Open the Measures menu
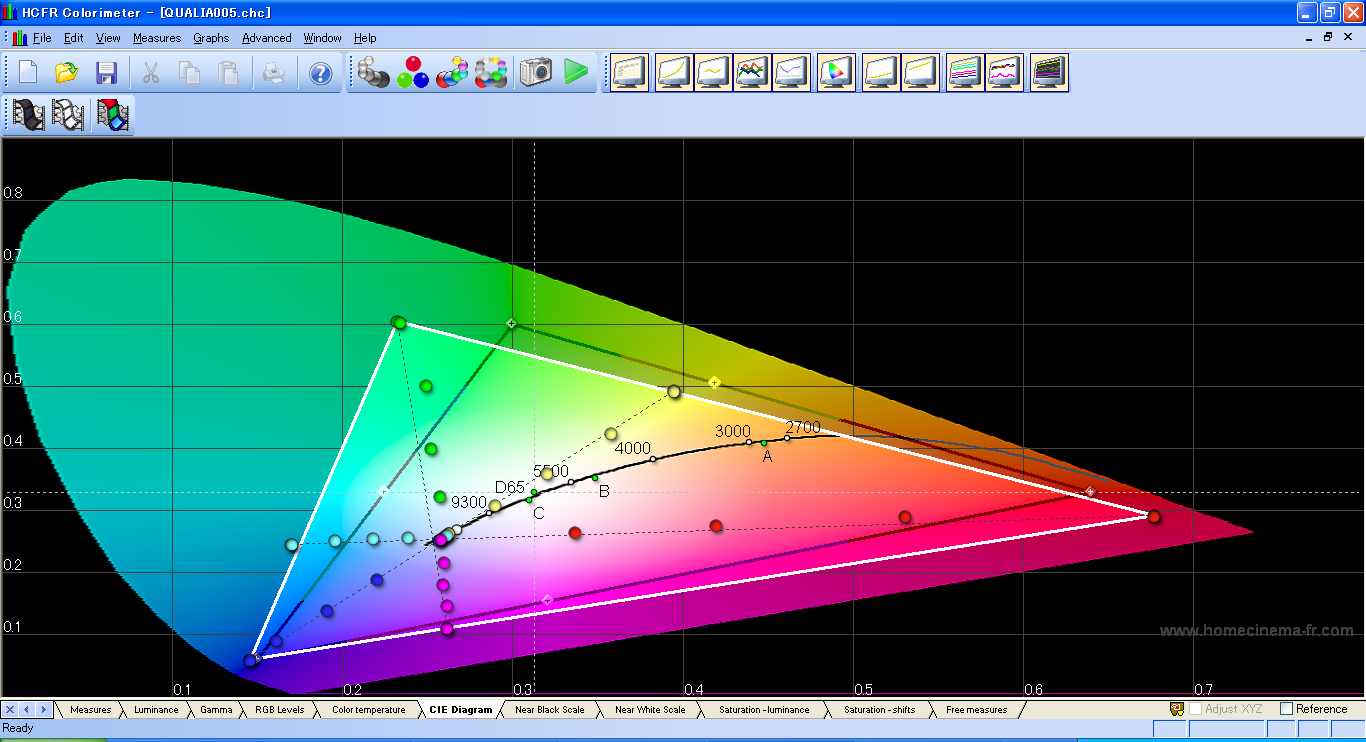The image size is (1366, 742). (x=157, y=38)
